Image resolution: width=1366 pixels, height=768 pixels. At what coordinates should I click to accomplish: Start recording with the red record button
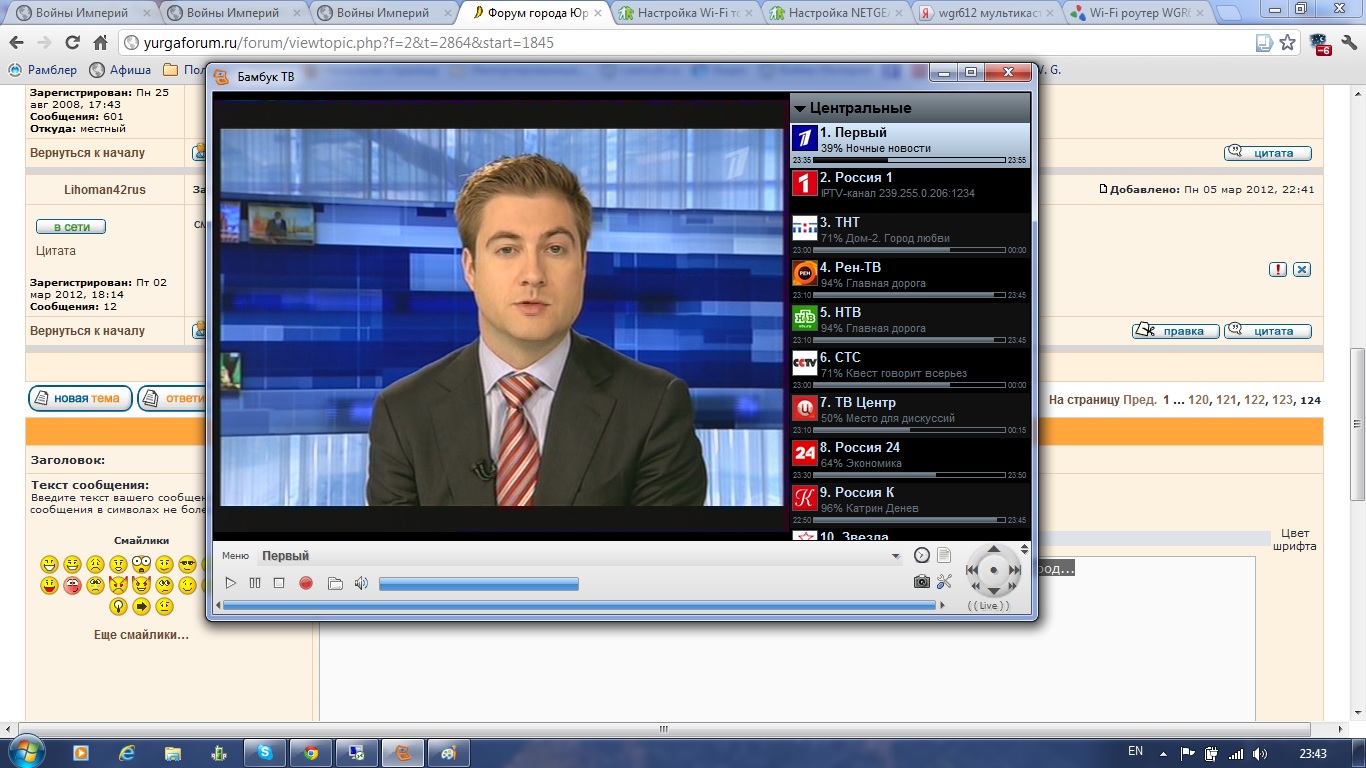tap(306, 583)
